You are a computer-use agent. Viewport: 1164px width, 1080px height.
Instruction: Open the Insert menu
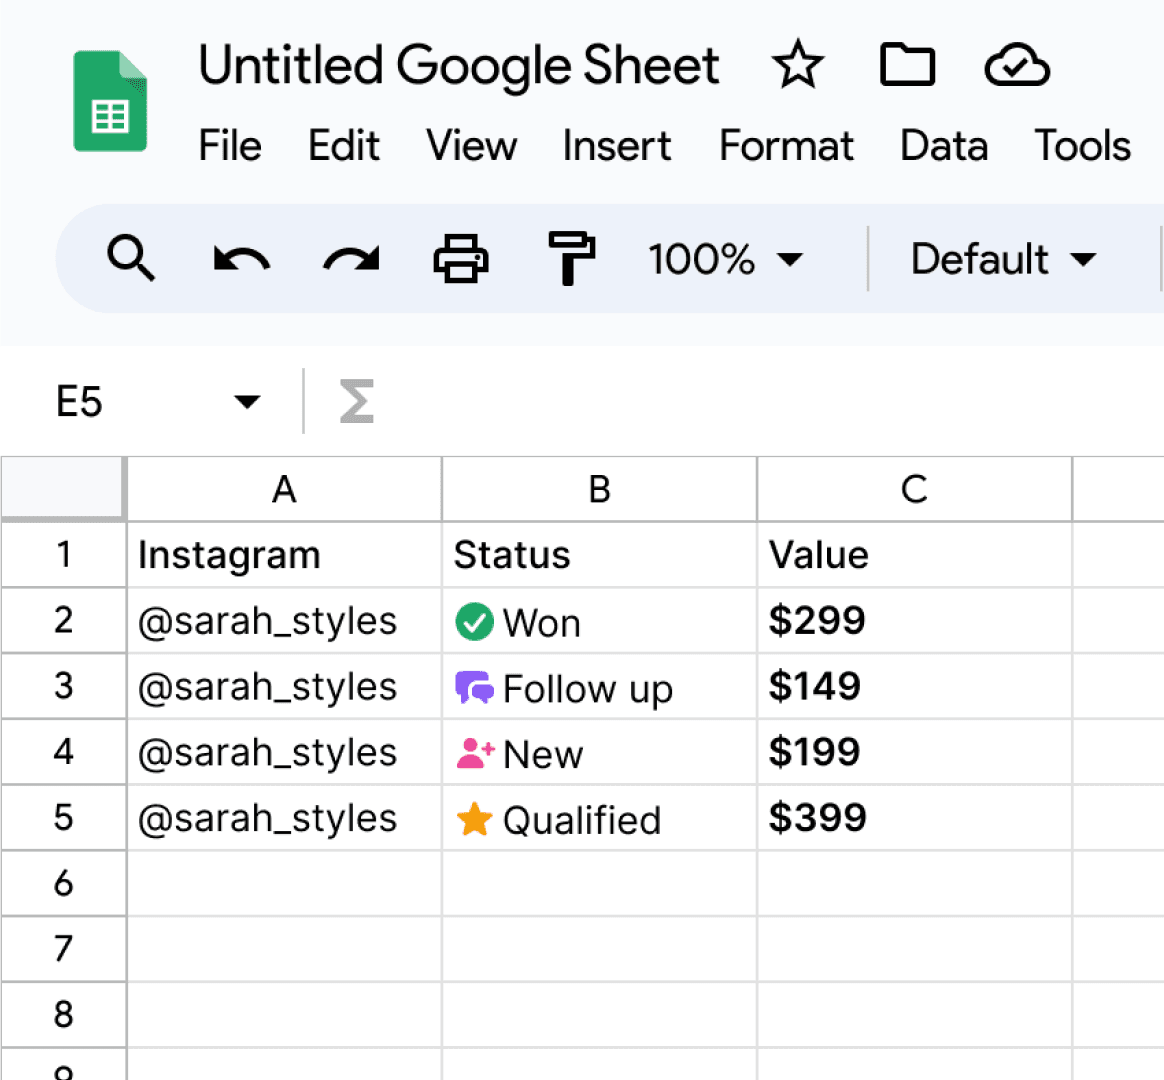tap(616, 146)
